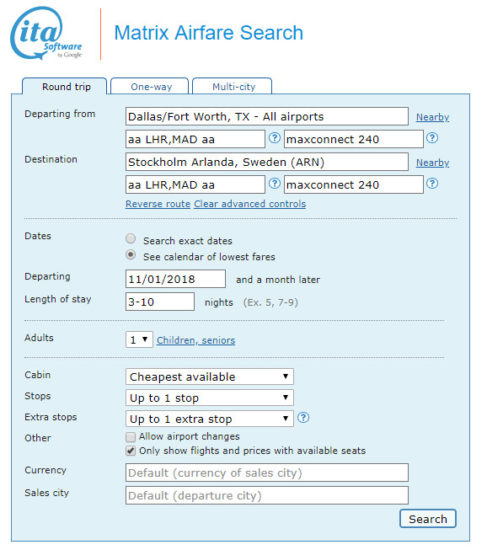This screenshot has height=550, width=487.
Task: Select See calendar of lowest fares
Action: 131,255
